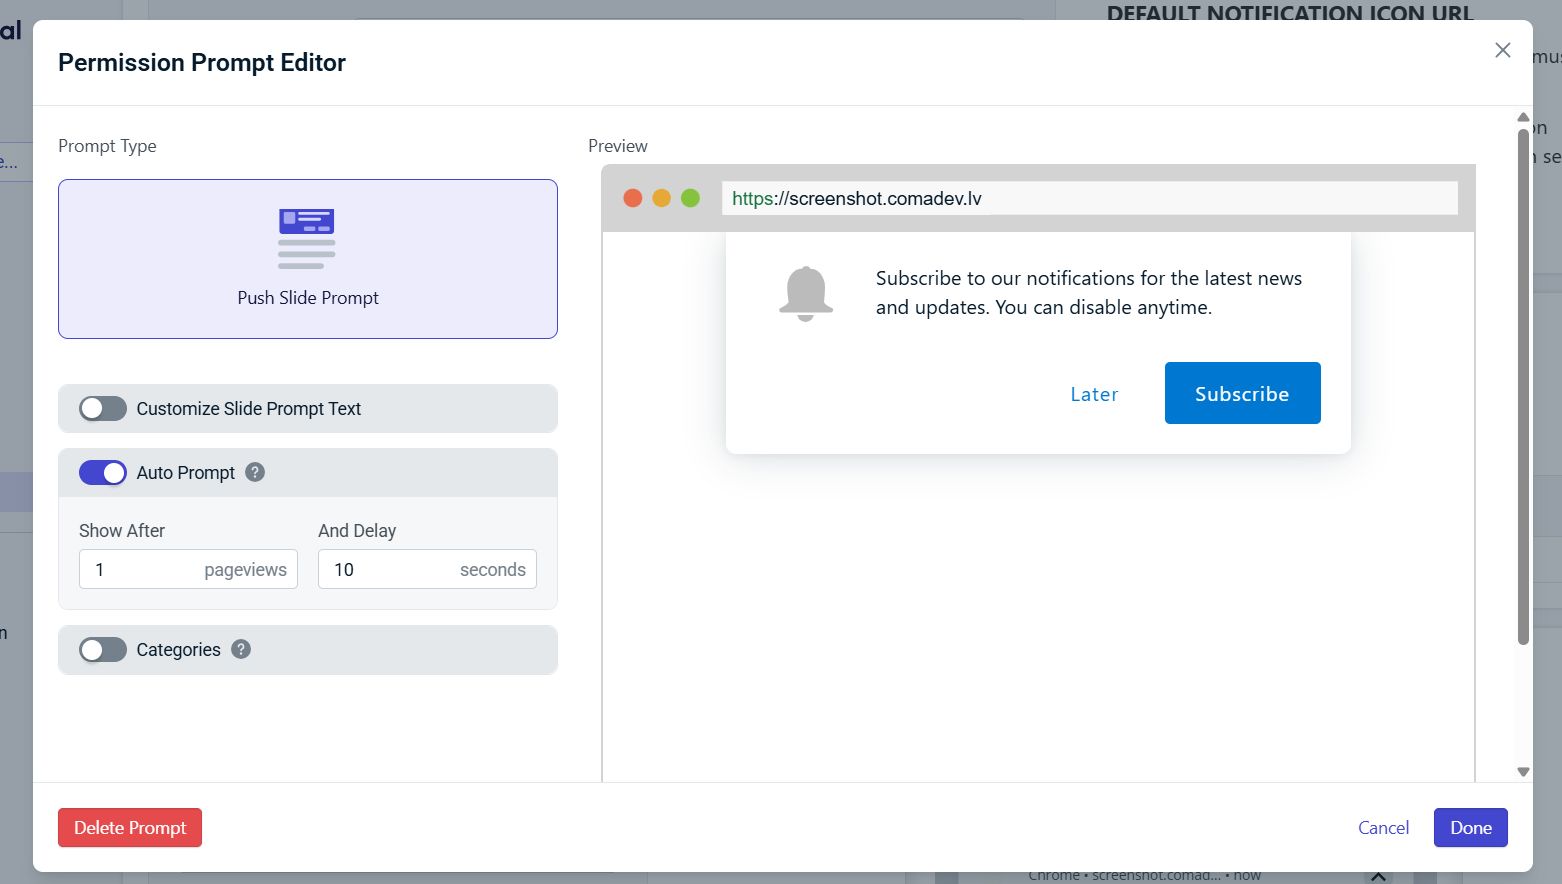Click Later in the preview prompt
Screen dimensions: 1562x884
1094,394
